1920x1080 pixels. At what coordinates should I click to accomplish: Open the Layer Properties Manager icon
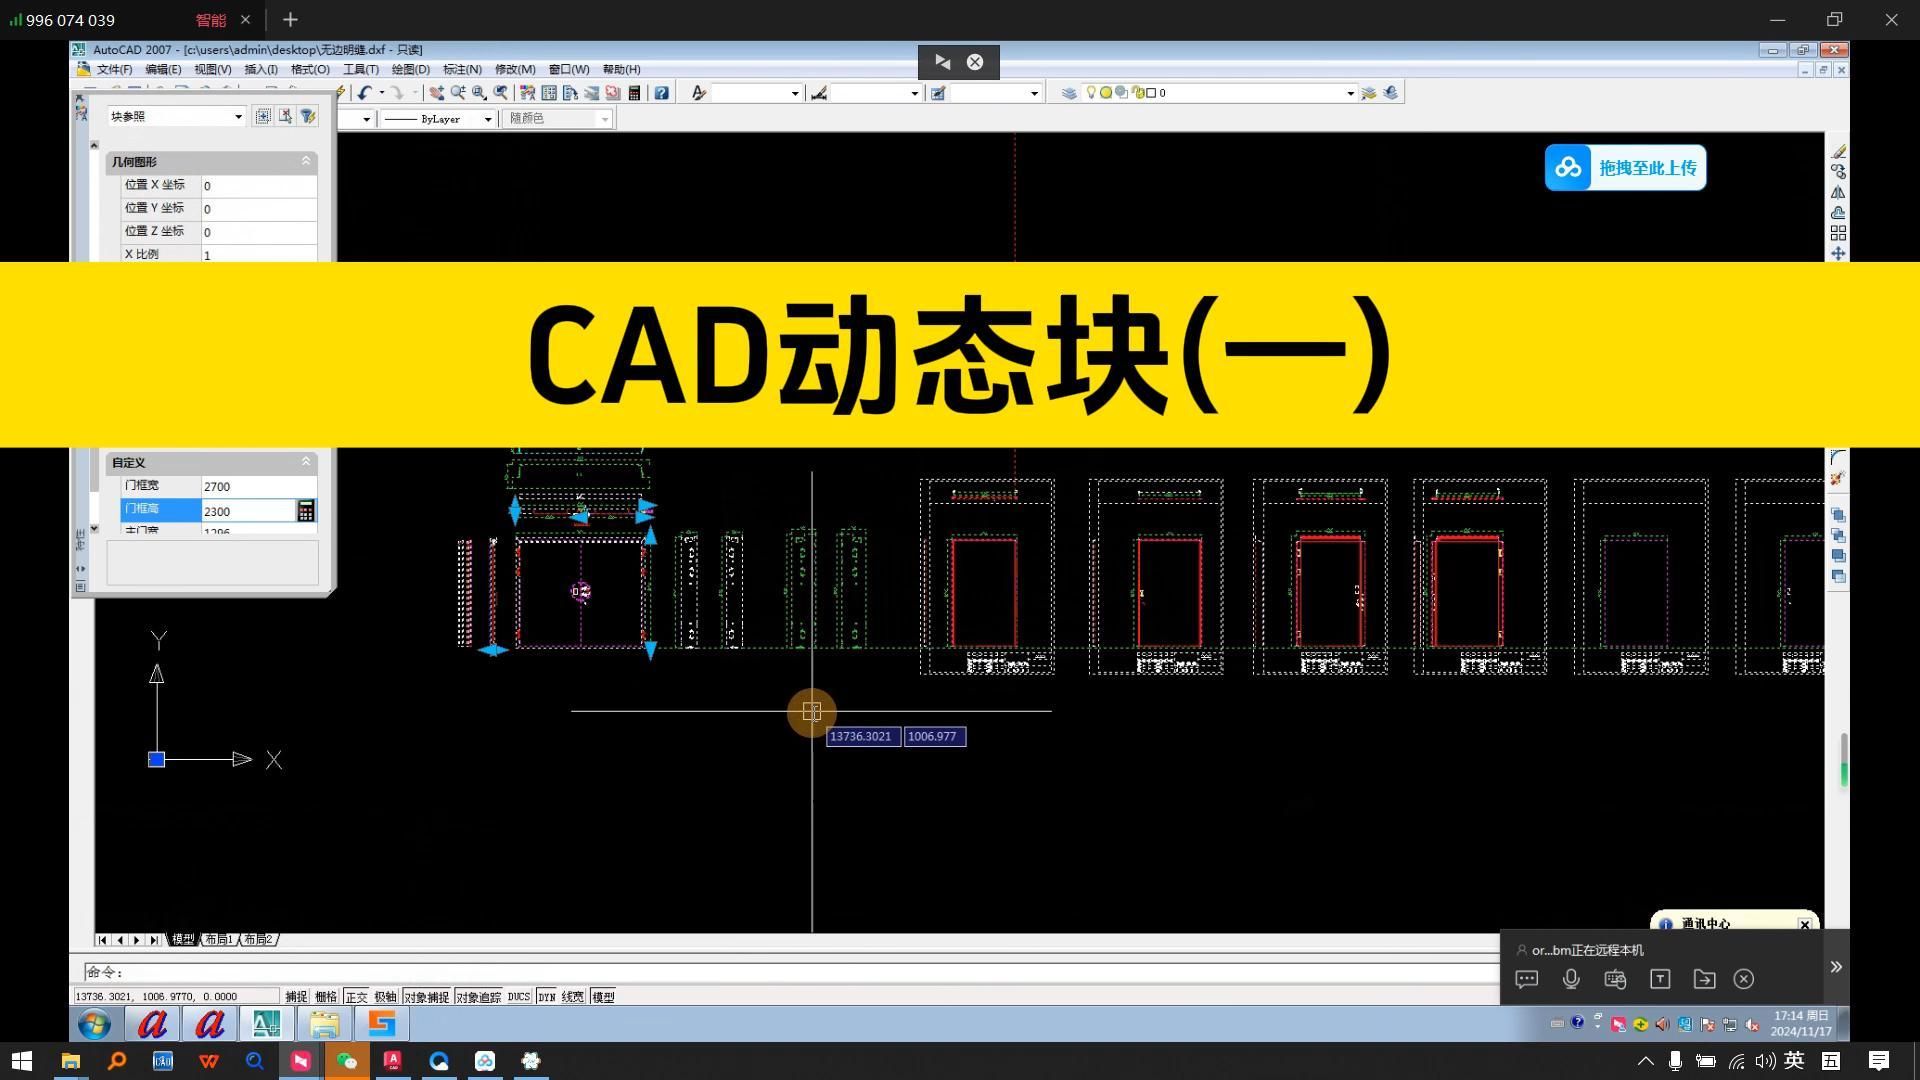(1069, 93)
